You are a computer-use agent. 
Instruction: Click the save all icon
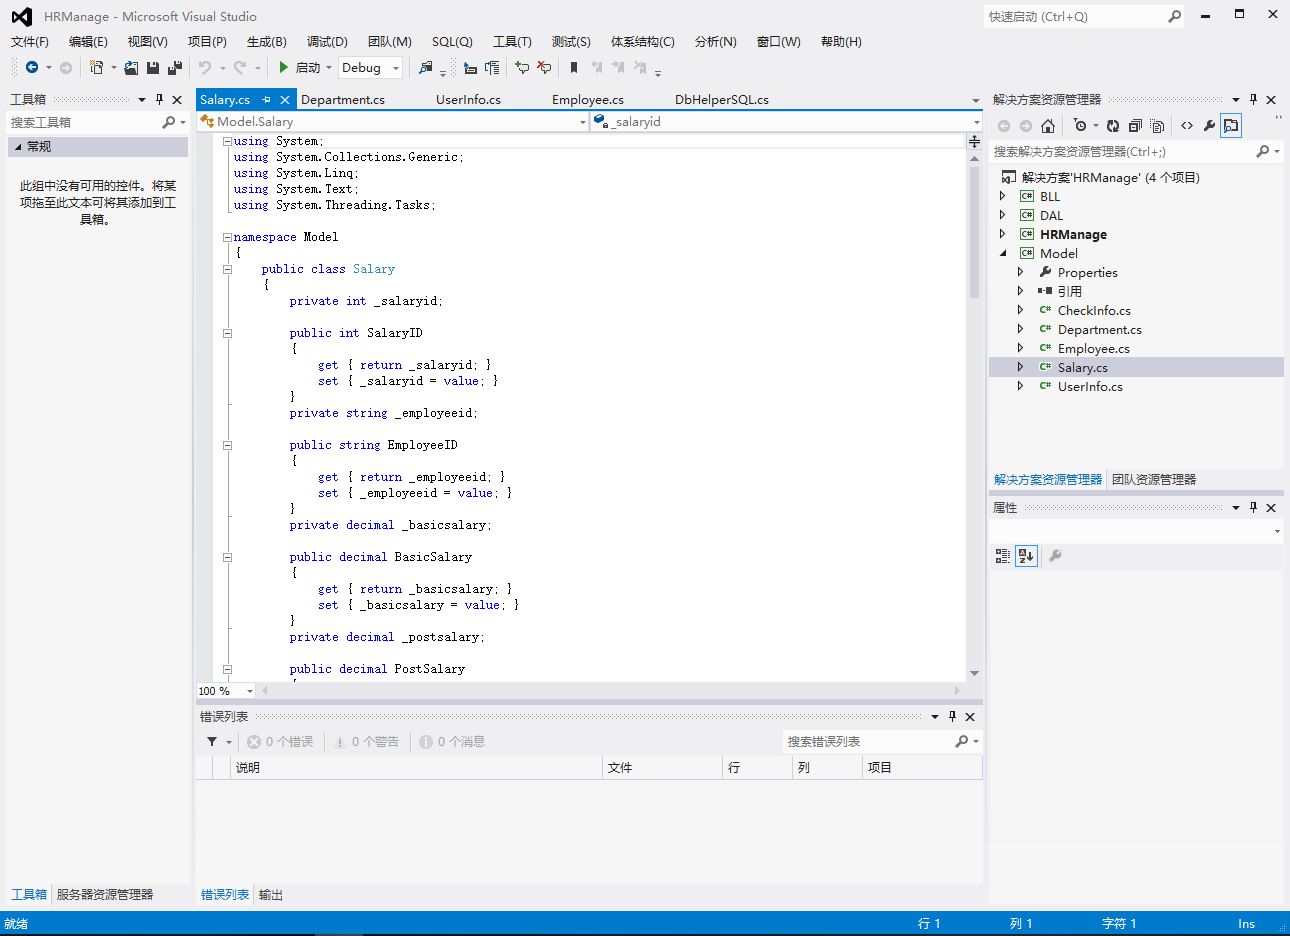[x=175, y=68]
